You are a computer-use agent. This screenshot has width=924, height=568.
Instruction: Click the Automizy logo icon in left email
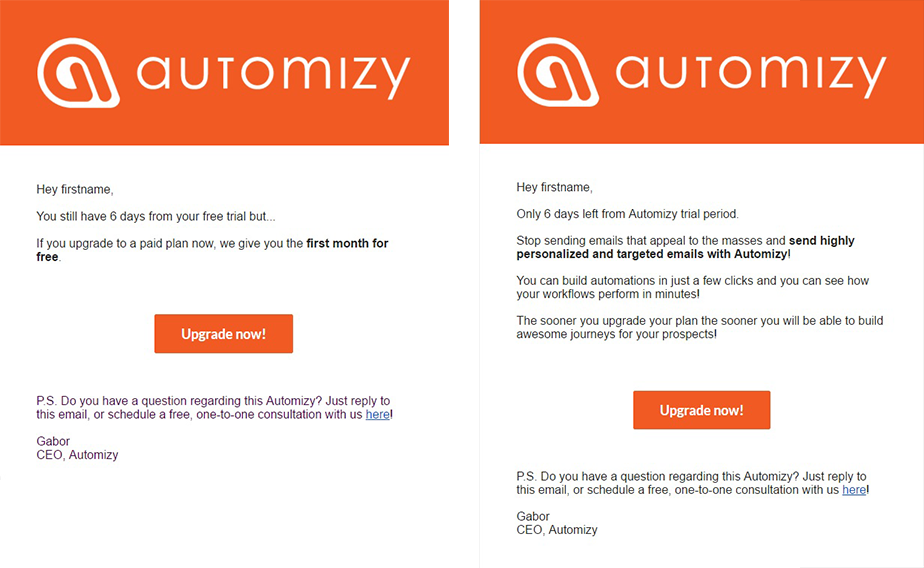pos(78,73)
